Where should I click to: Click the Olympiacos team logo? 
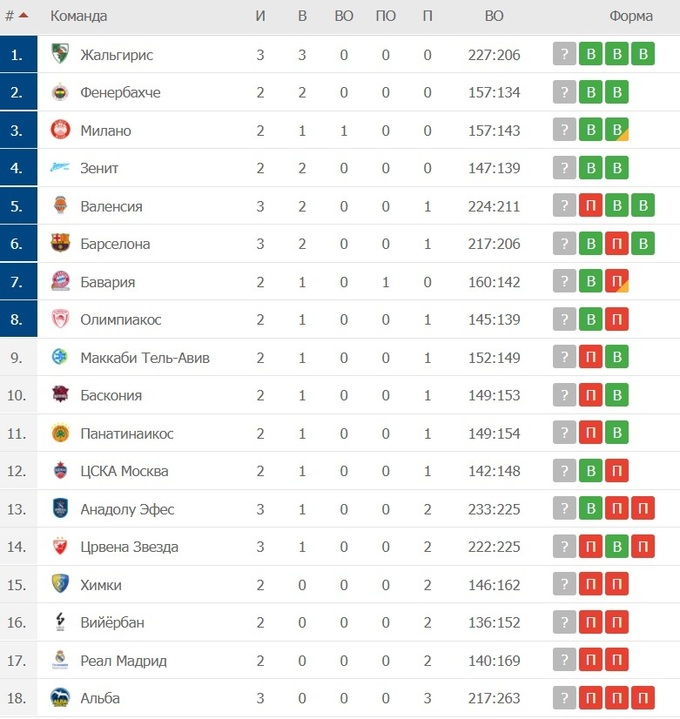click(60, 320)
